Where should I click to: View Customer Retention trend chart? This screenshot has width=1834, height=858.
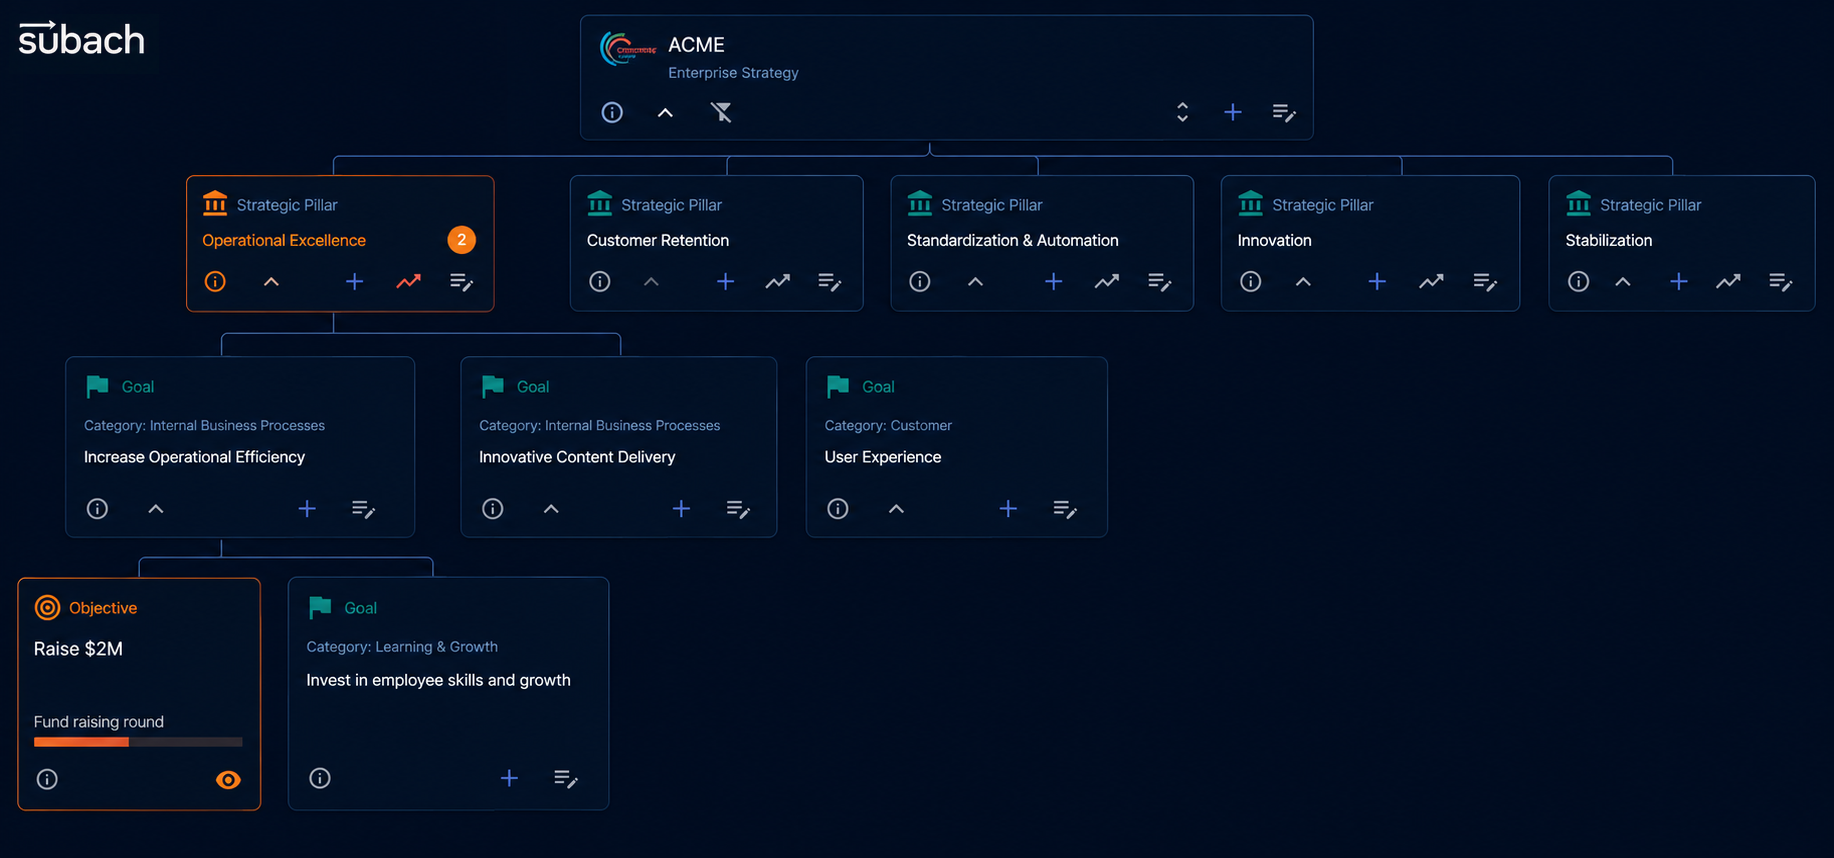[778, 282]
